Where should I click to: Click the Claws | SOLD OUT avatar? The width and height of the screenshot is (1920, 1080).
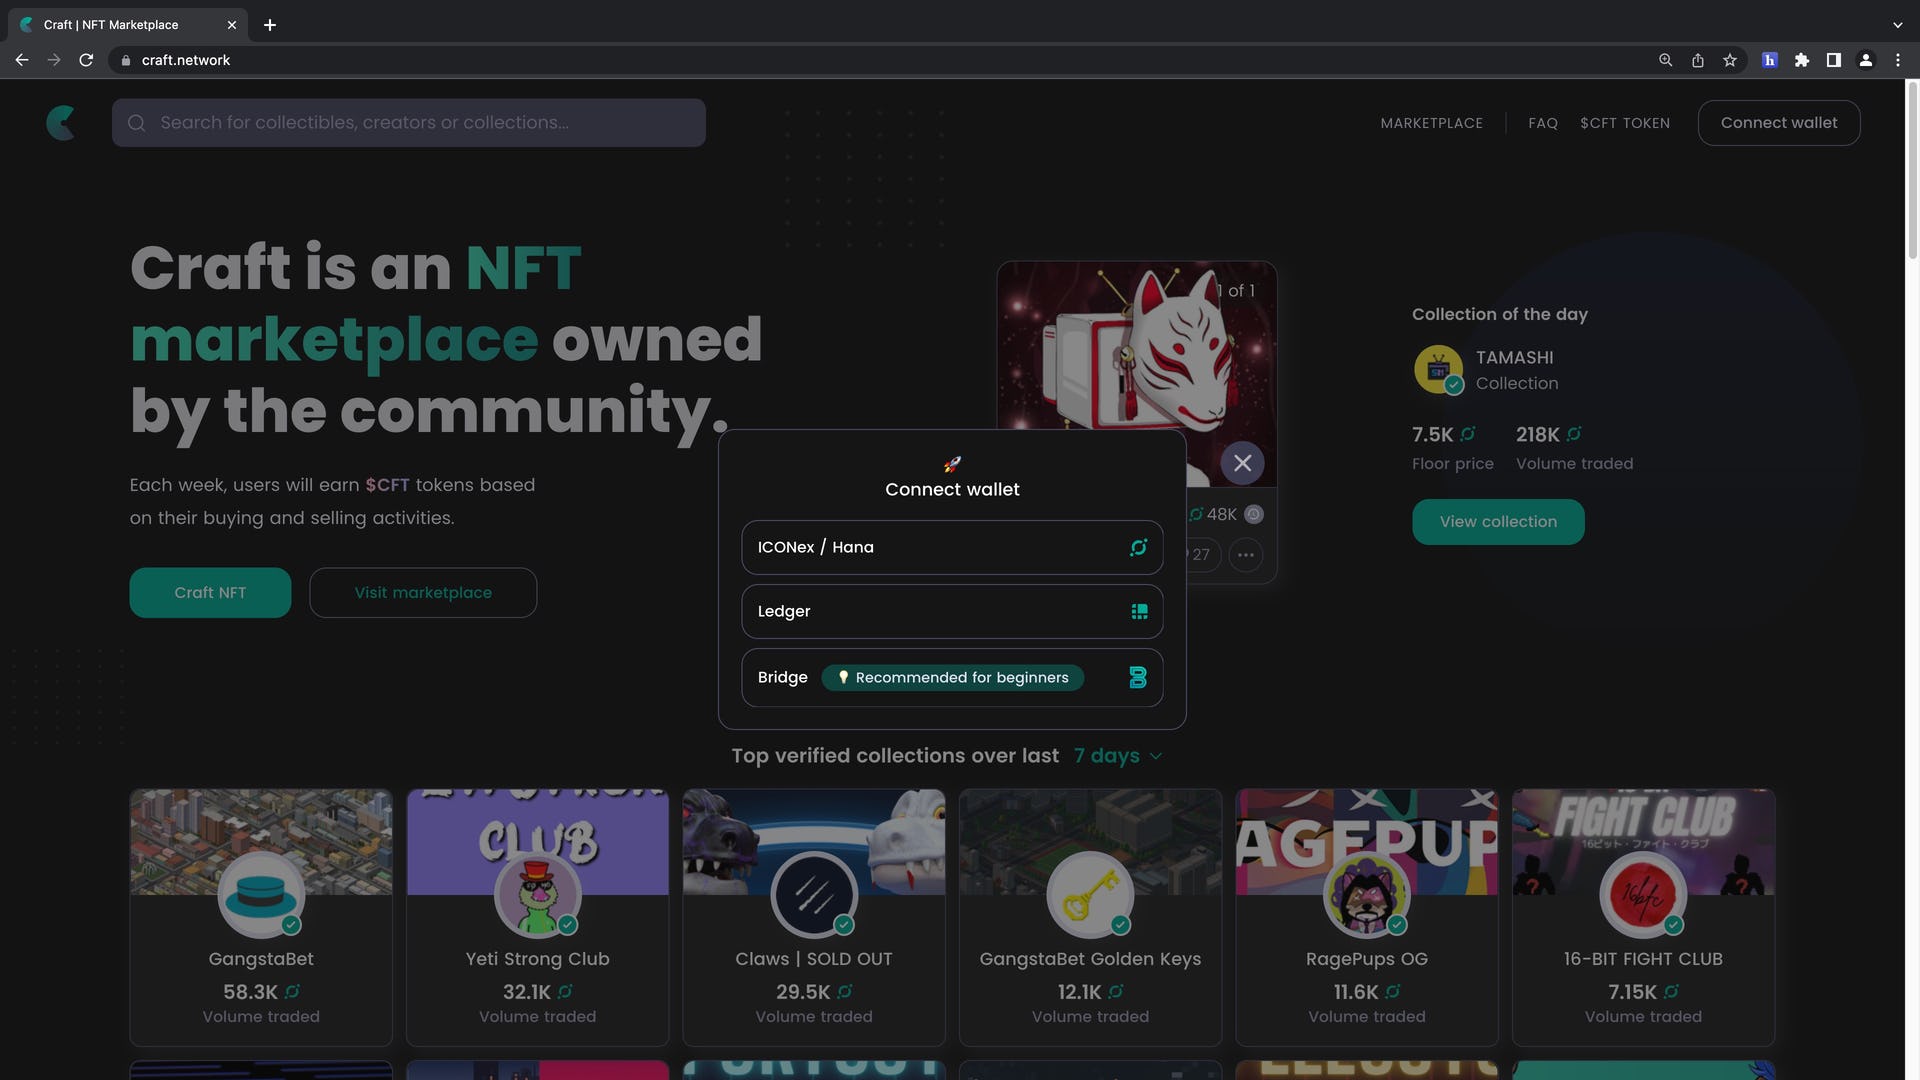point(814,895)
